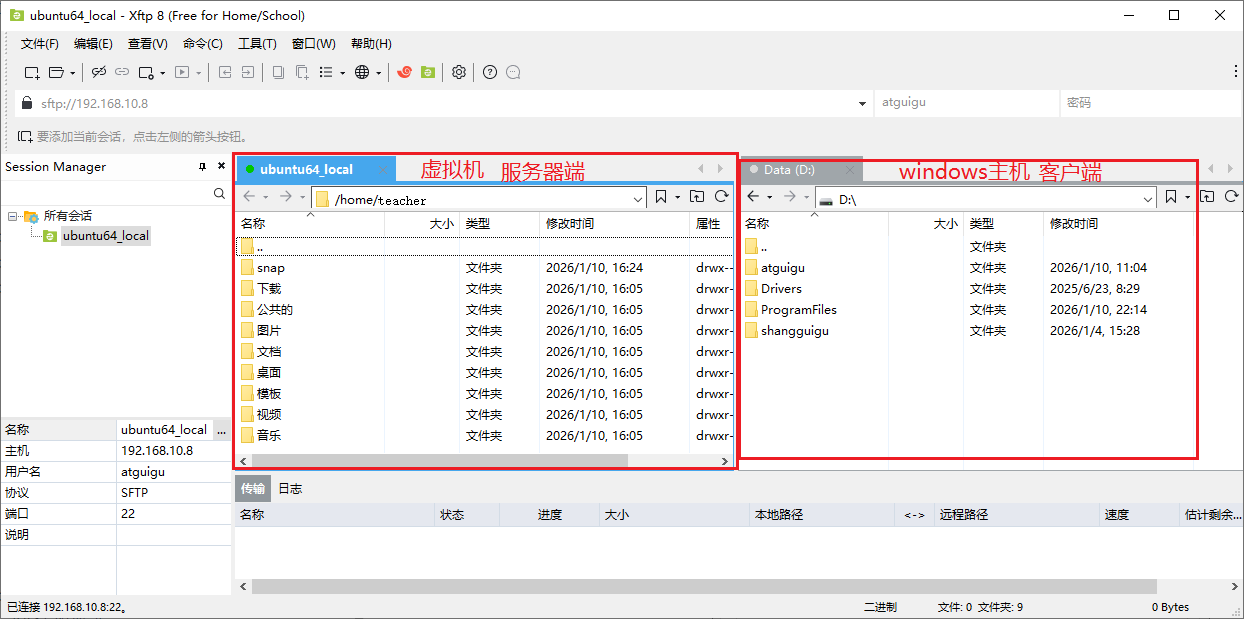The width and height of the screenshot is (1244, 619).
Task: Click the green Xftp new window icon
Action: 428,72
